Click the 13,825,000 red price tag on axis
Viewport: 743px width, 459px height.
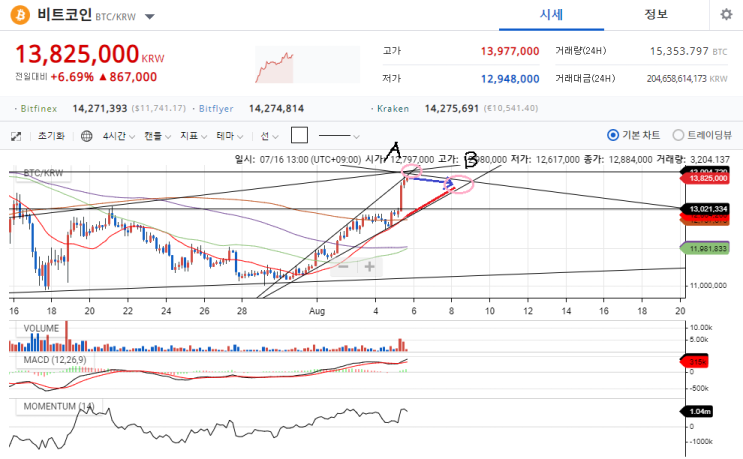705,179
